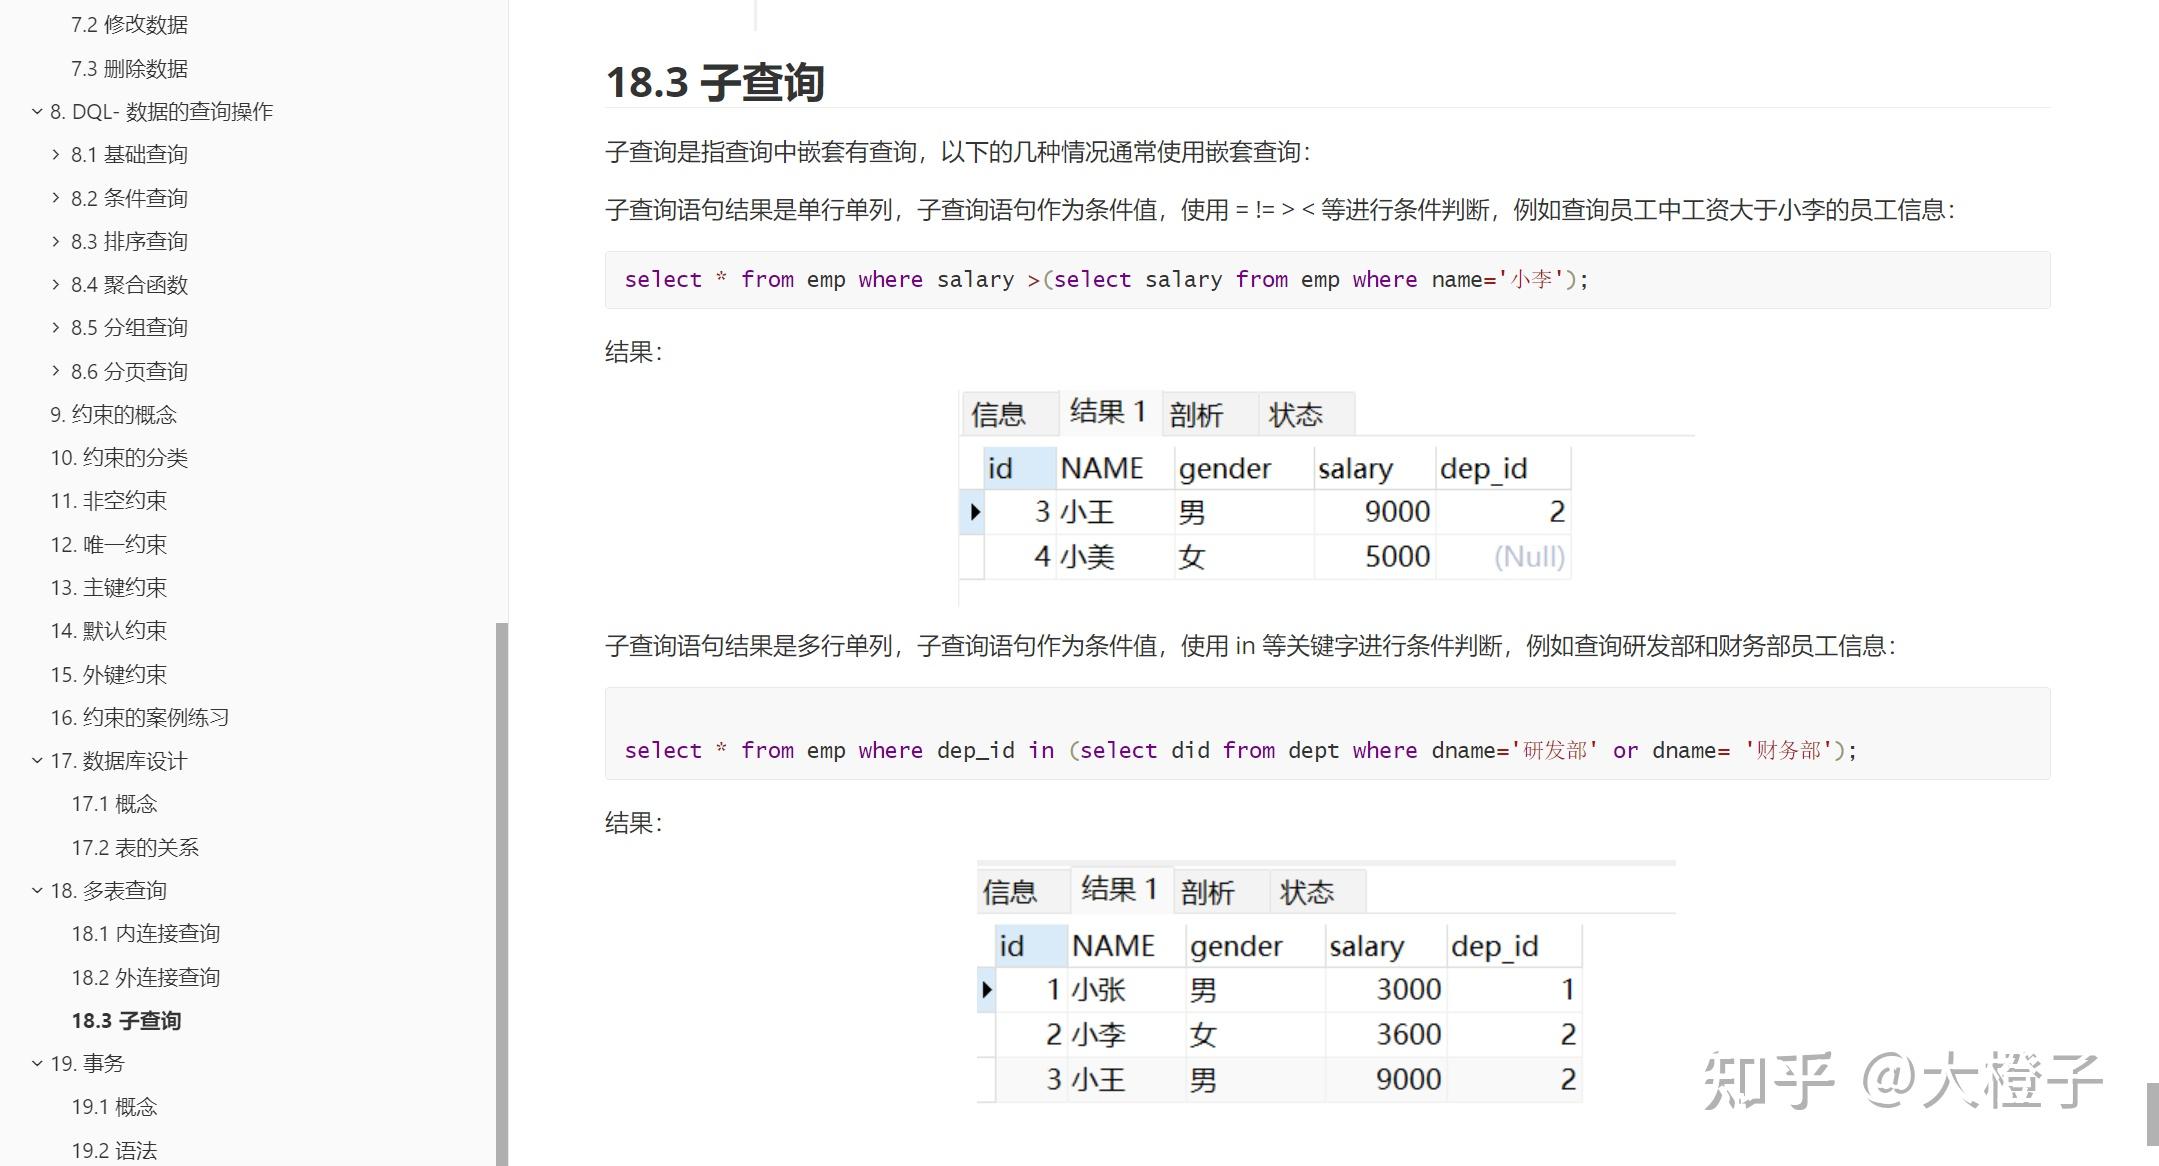The height and width of the screenshot is (1166, 2159).
Task: Collapse the "18. 多表查询" section
Action: 36,890
